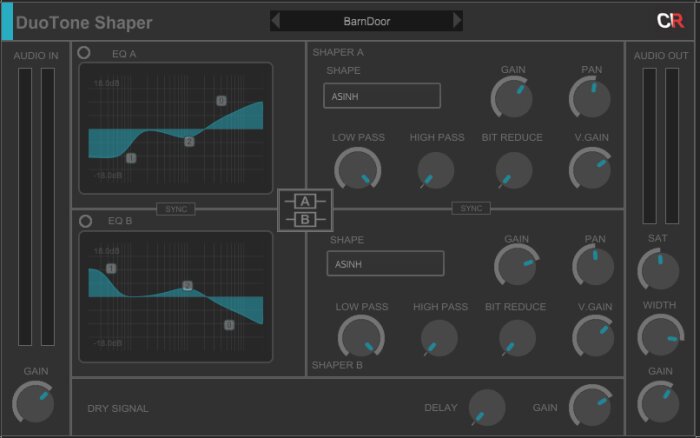This screenshot has height=438, width=700.
Task: Click the A/B routing switch icon
Action: click(x=305, y=210)
